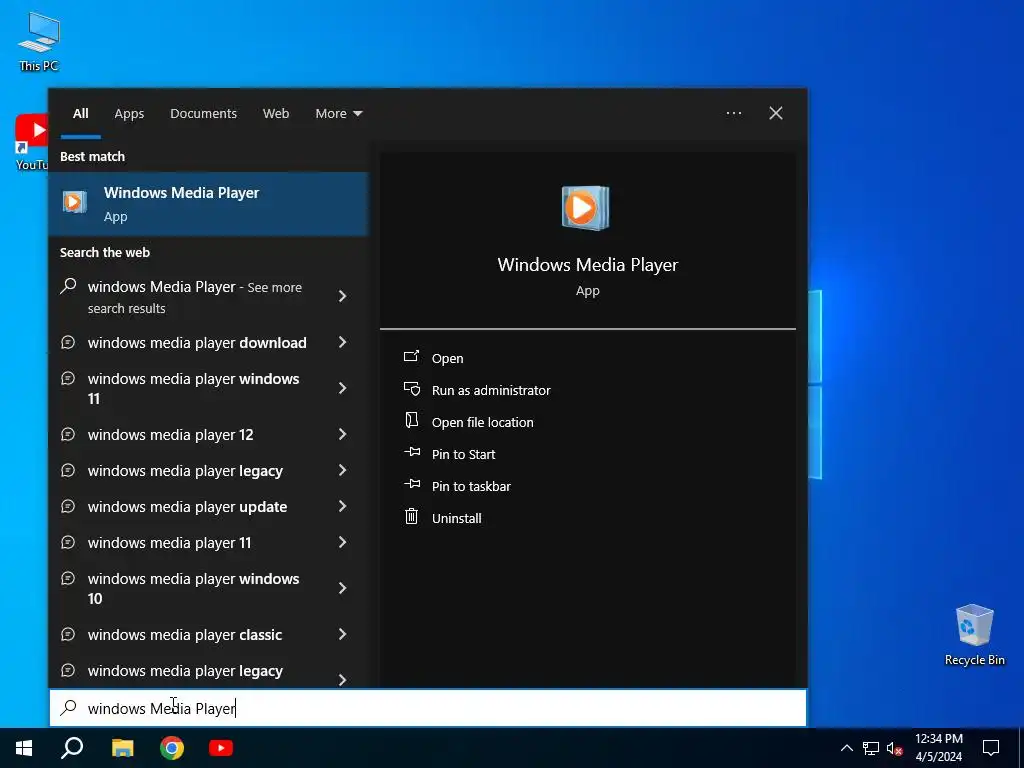Expand 'windows media player 12' chevron

[342, 434]
